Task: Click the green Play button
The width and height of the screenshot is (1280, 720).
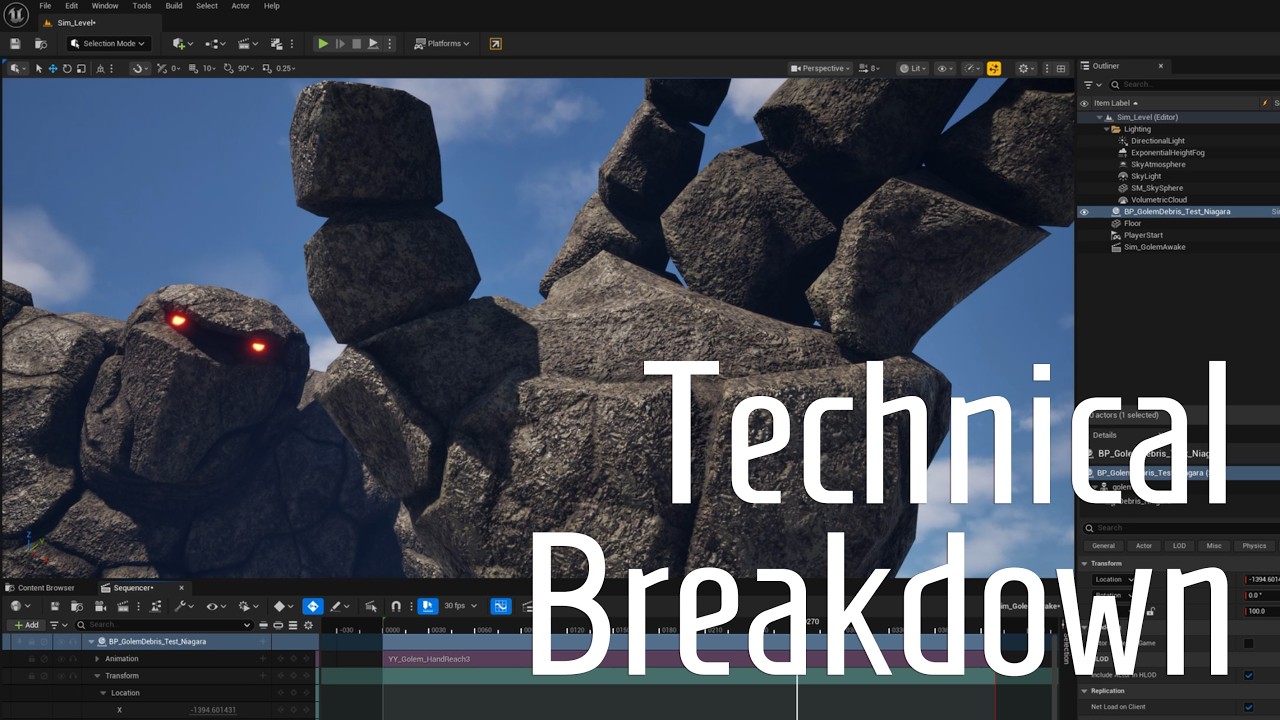Action: pos(322,44)
